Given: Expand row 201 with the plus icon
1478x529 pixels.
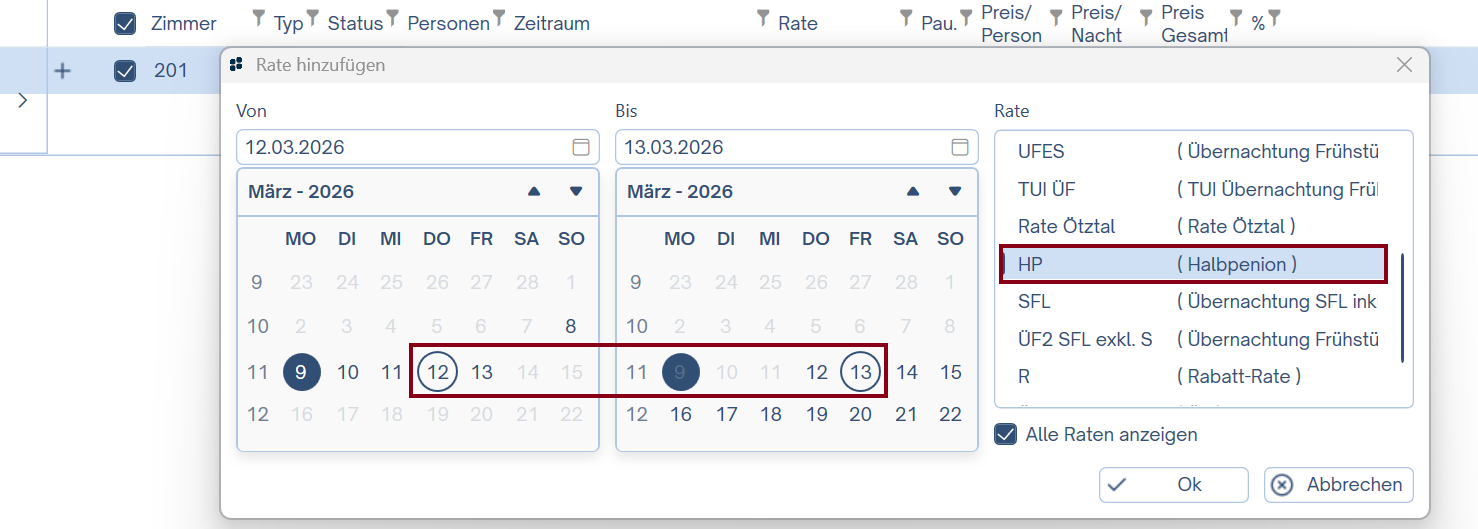Looking at the screenshot, I should 62,71.
